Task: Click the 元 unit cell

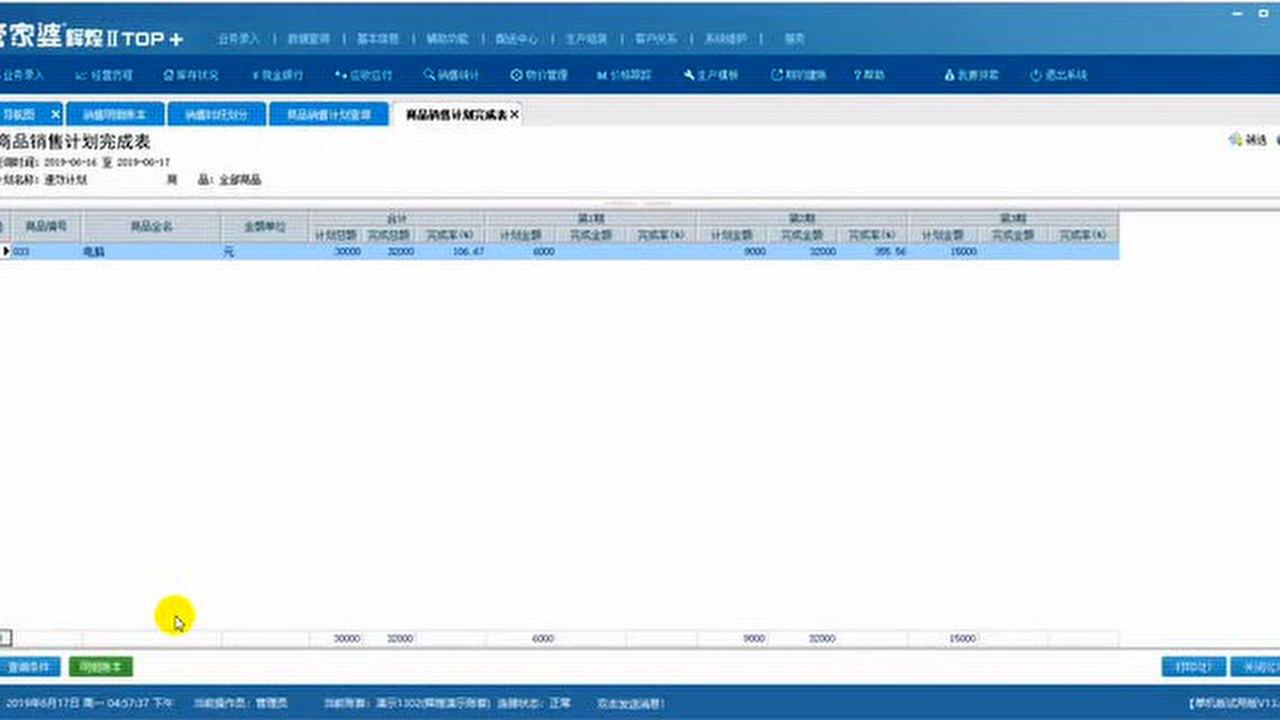Action: [265, 252]
